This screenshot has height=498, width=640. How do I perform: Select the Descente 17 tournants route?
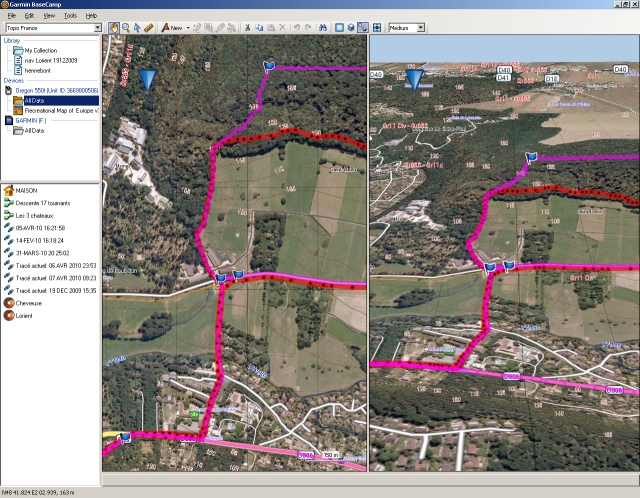tap(43, 203)
